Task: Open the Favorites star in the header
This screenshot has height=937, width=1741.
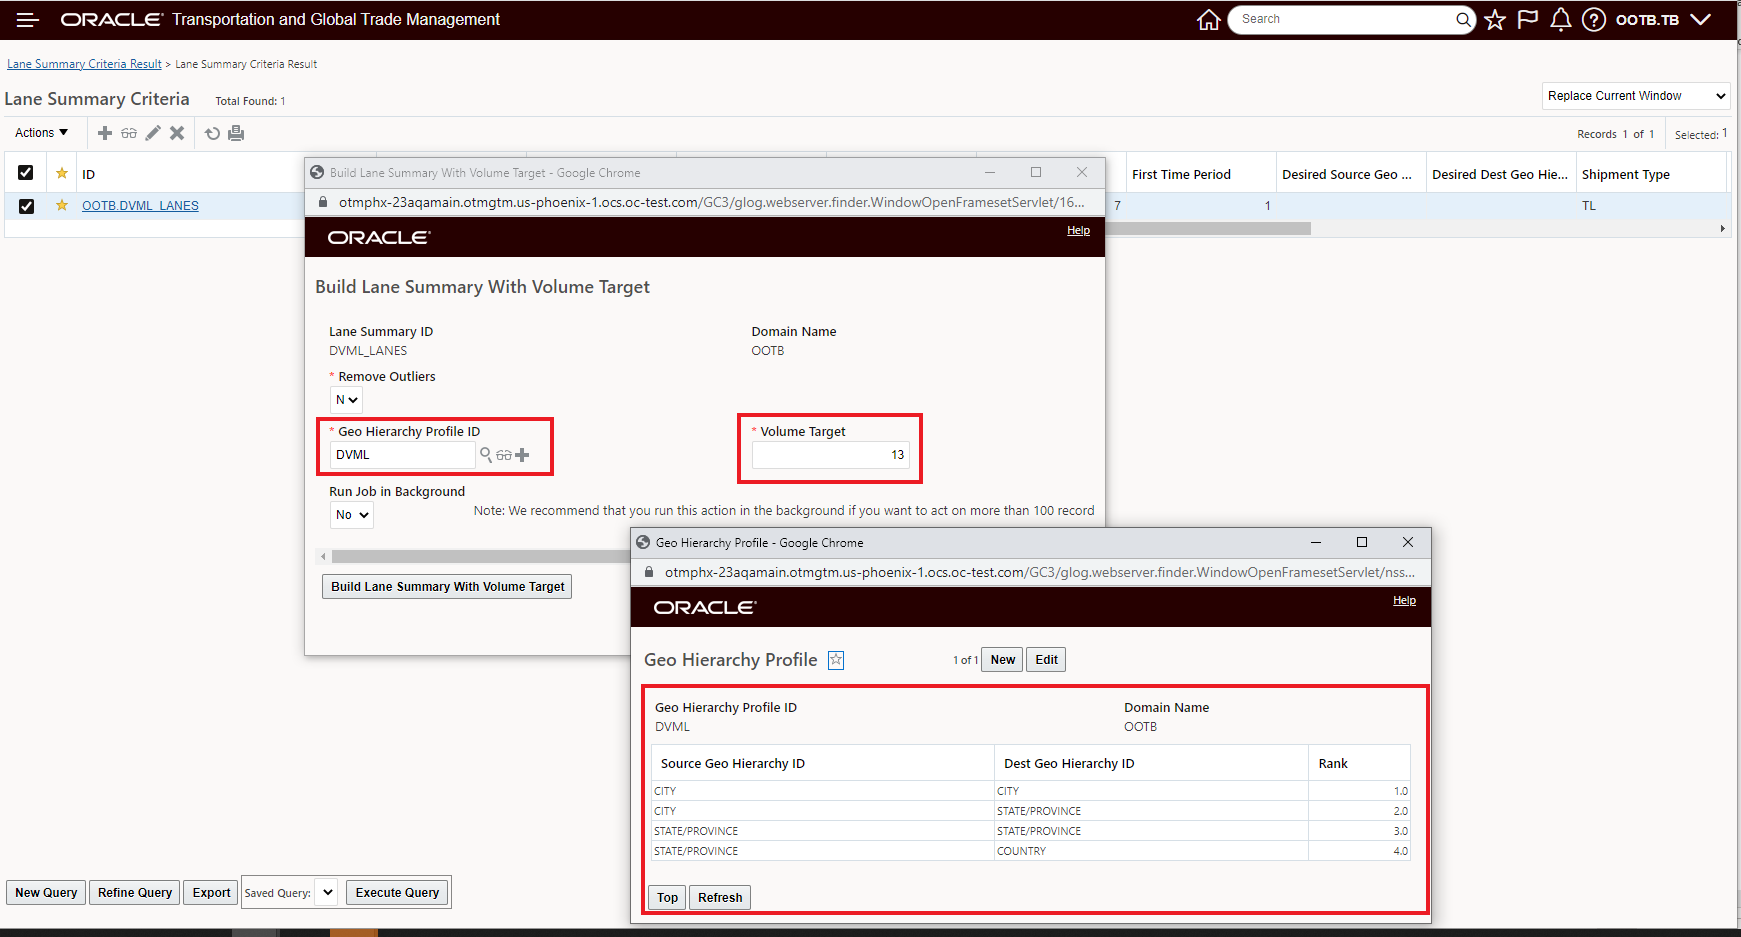Action: coord(1495,20)
